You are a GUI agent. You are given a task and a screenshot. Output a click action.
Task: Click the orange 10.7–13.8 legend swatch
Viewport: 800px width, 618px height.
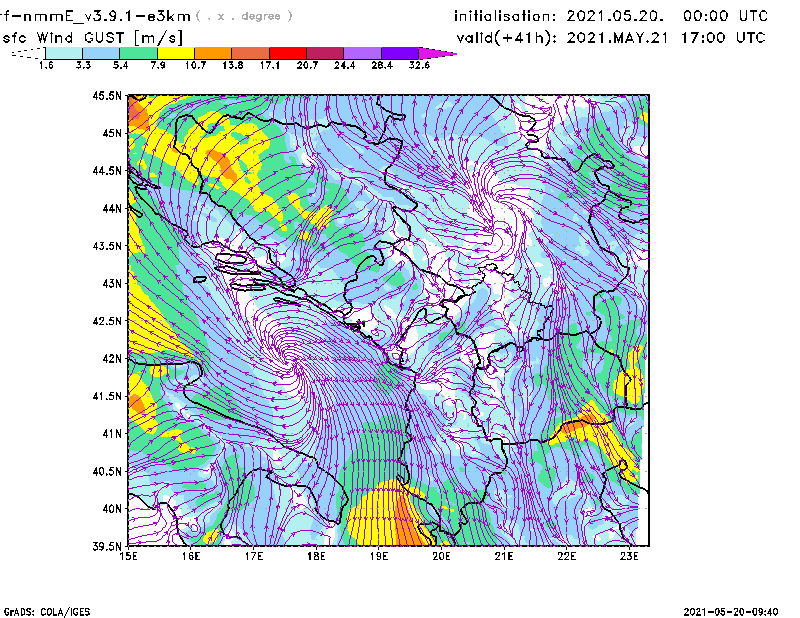[x=213, y=53]
